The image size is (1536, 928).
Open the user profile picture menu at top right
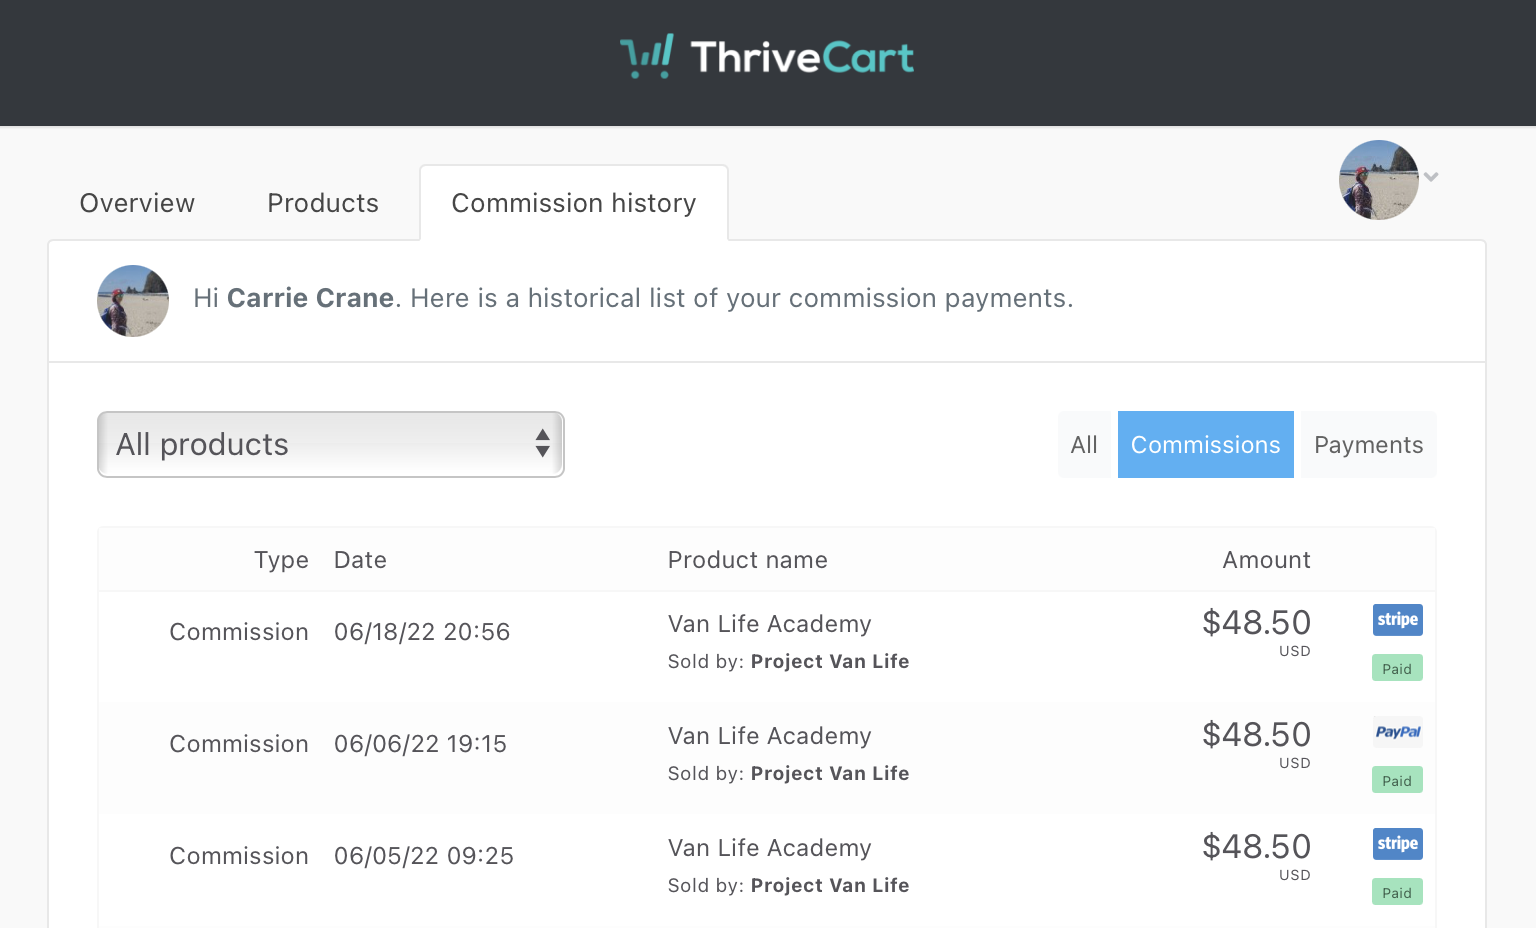coord(1379,180)
